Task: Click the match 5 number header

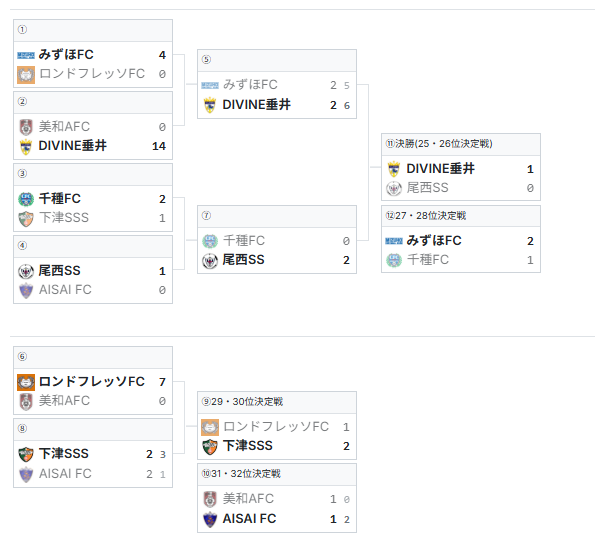Action: click(x=277, y=60)
